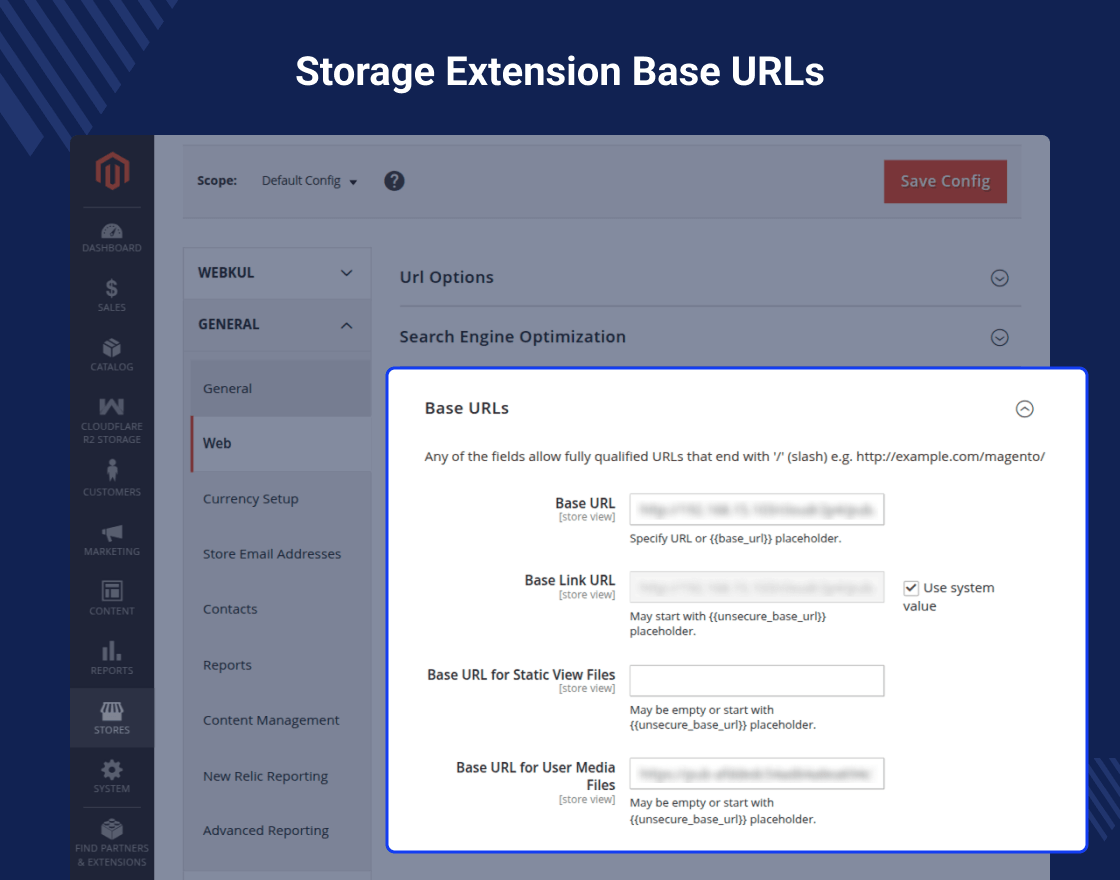Collapse the Base URLs section

(x=1024, y=409)
